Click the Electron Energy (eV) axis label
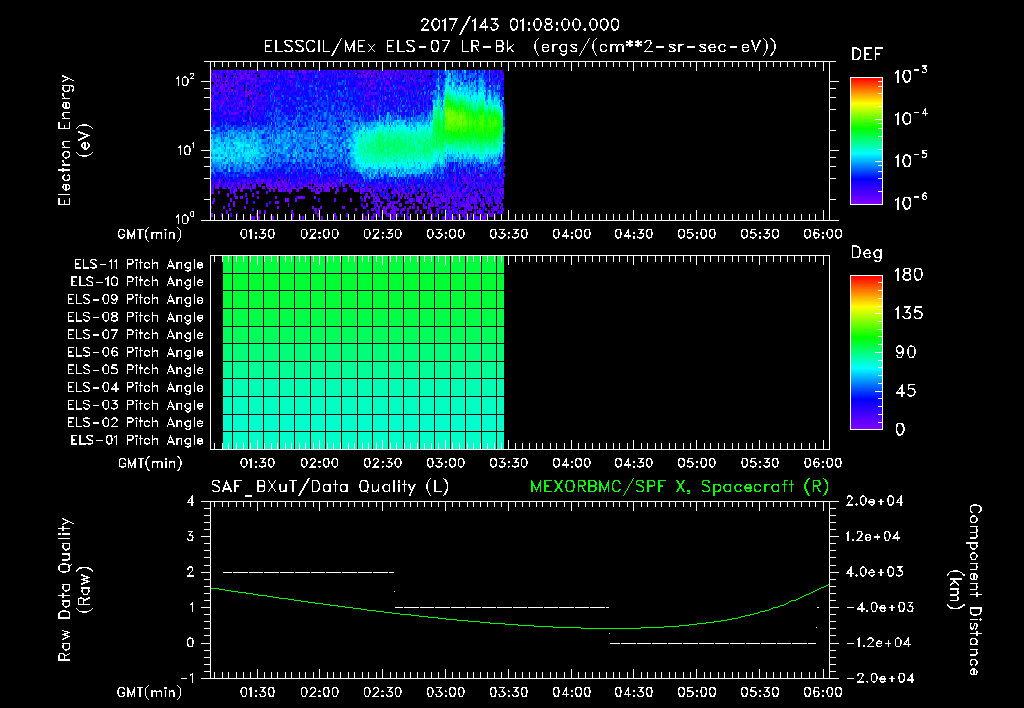1024x708 pixels. click(x=74, y=140)
